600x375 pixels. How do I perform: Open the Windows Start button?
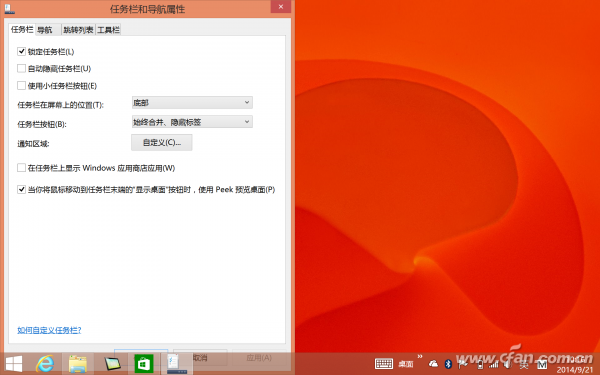[14, 364]
